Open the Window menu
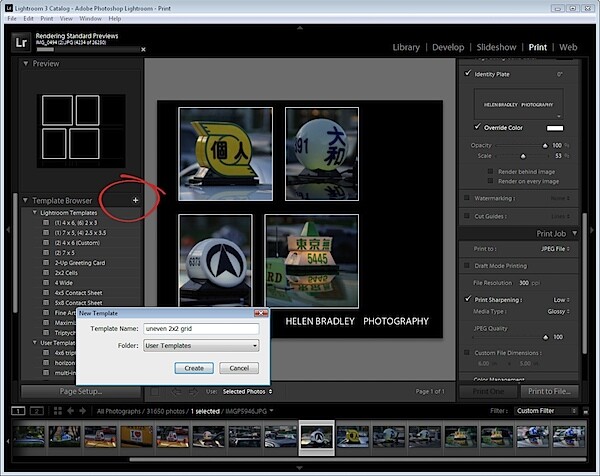The image size is (600, 476). point(90,18)
